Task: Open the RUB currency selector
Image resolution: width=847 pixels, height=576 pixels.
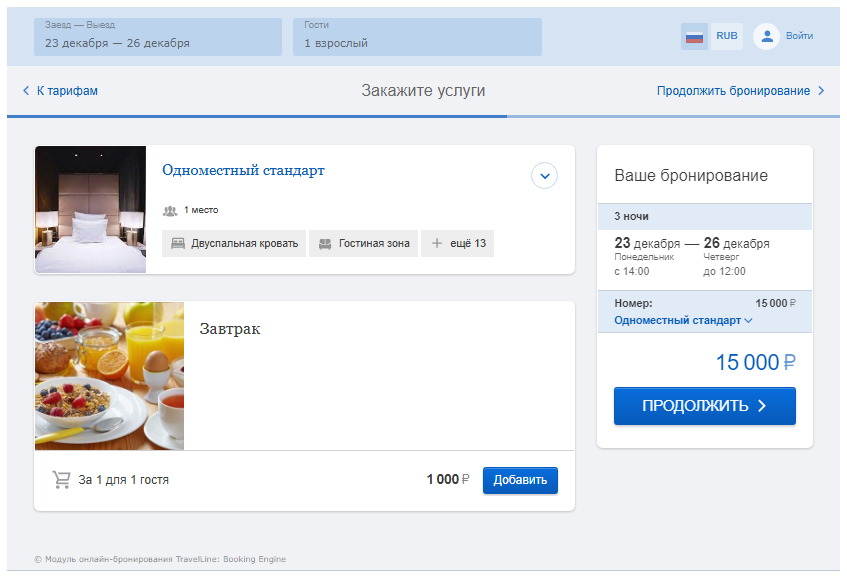Action: (x=727, y=36)
